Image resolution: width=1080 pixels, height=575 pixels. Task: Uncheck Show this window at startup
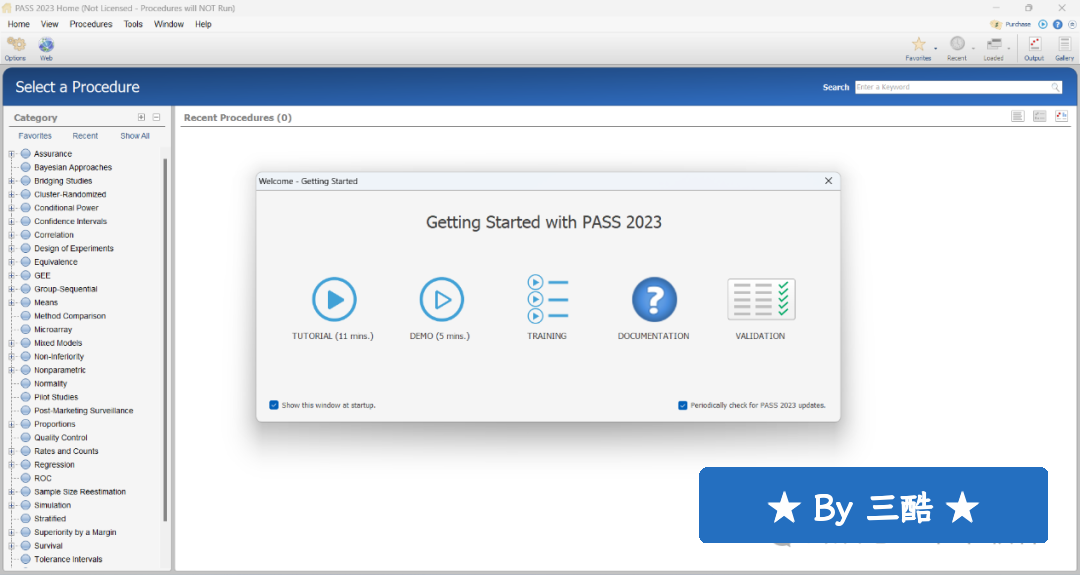(274, 405)
